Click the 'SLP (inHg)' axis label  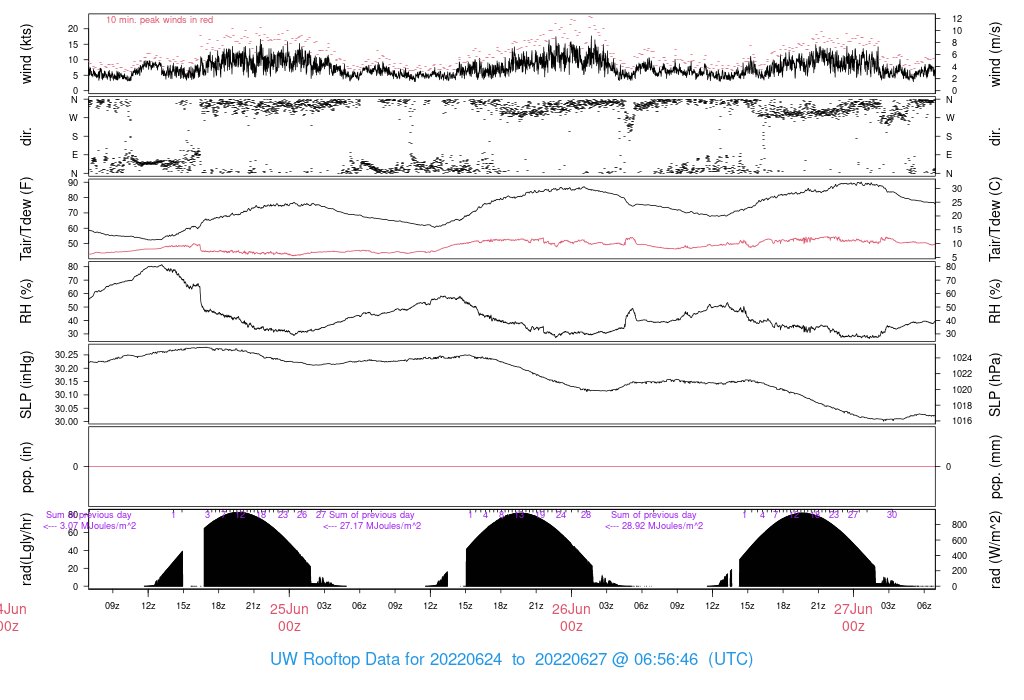click(x=26, y=385)
